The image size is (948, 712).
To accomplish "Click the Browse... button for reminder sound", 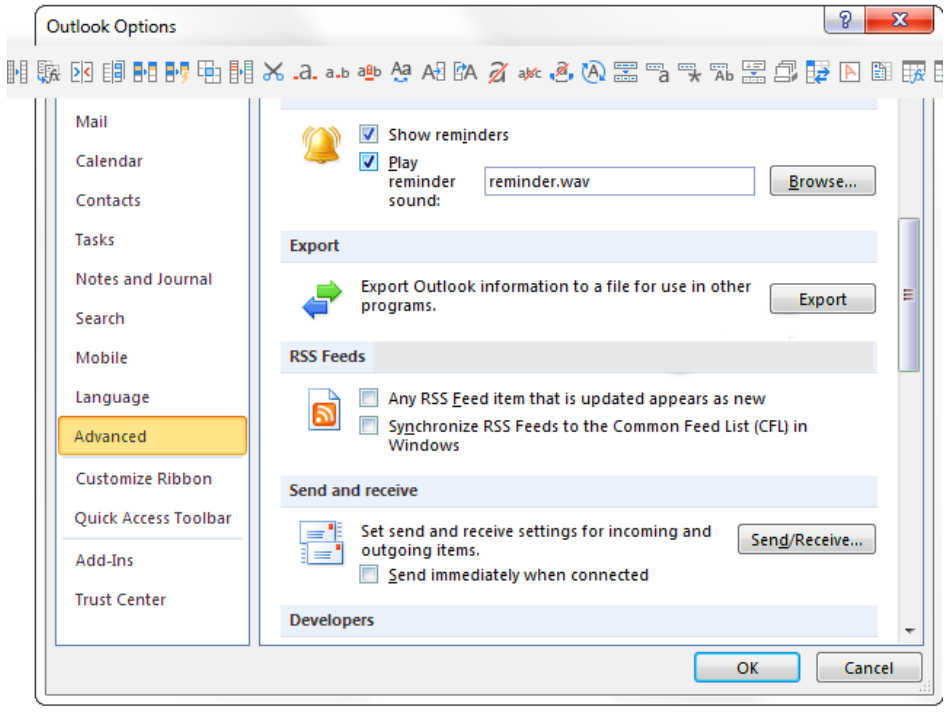I will [822, 181].
